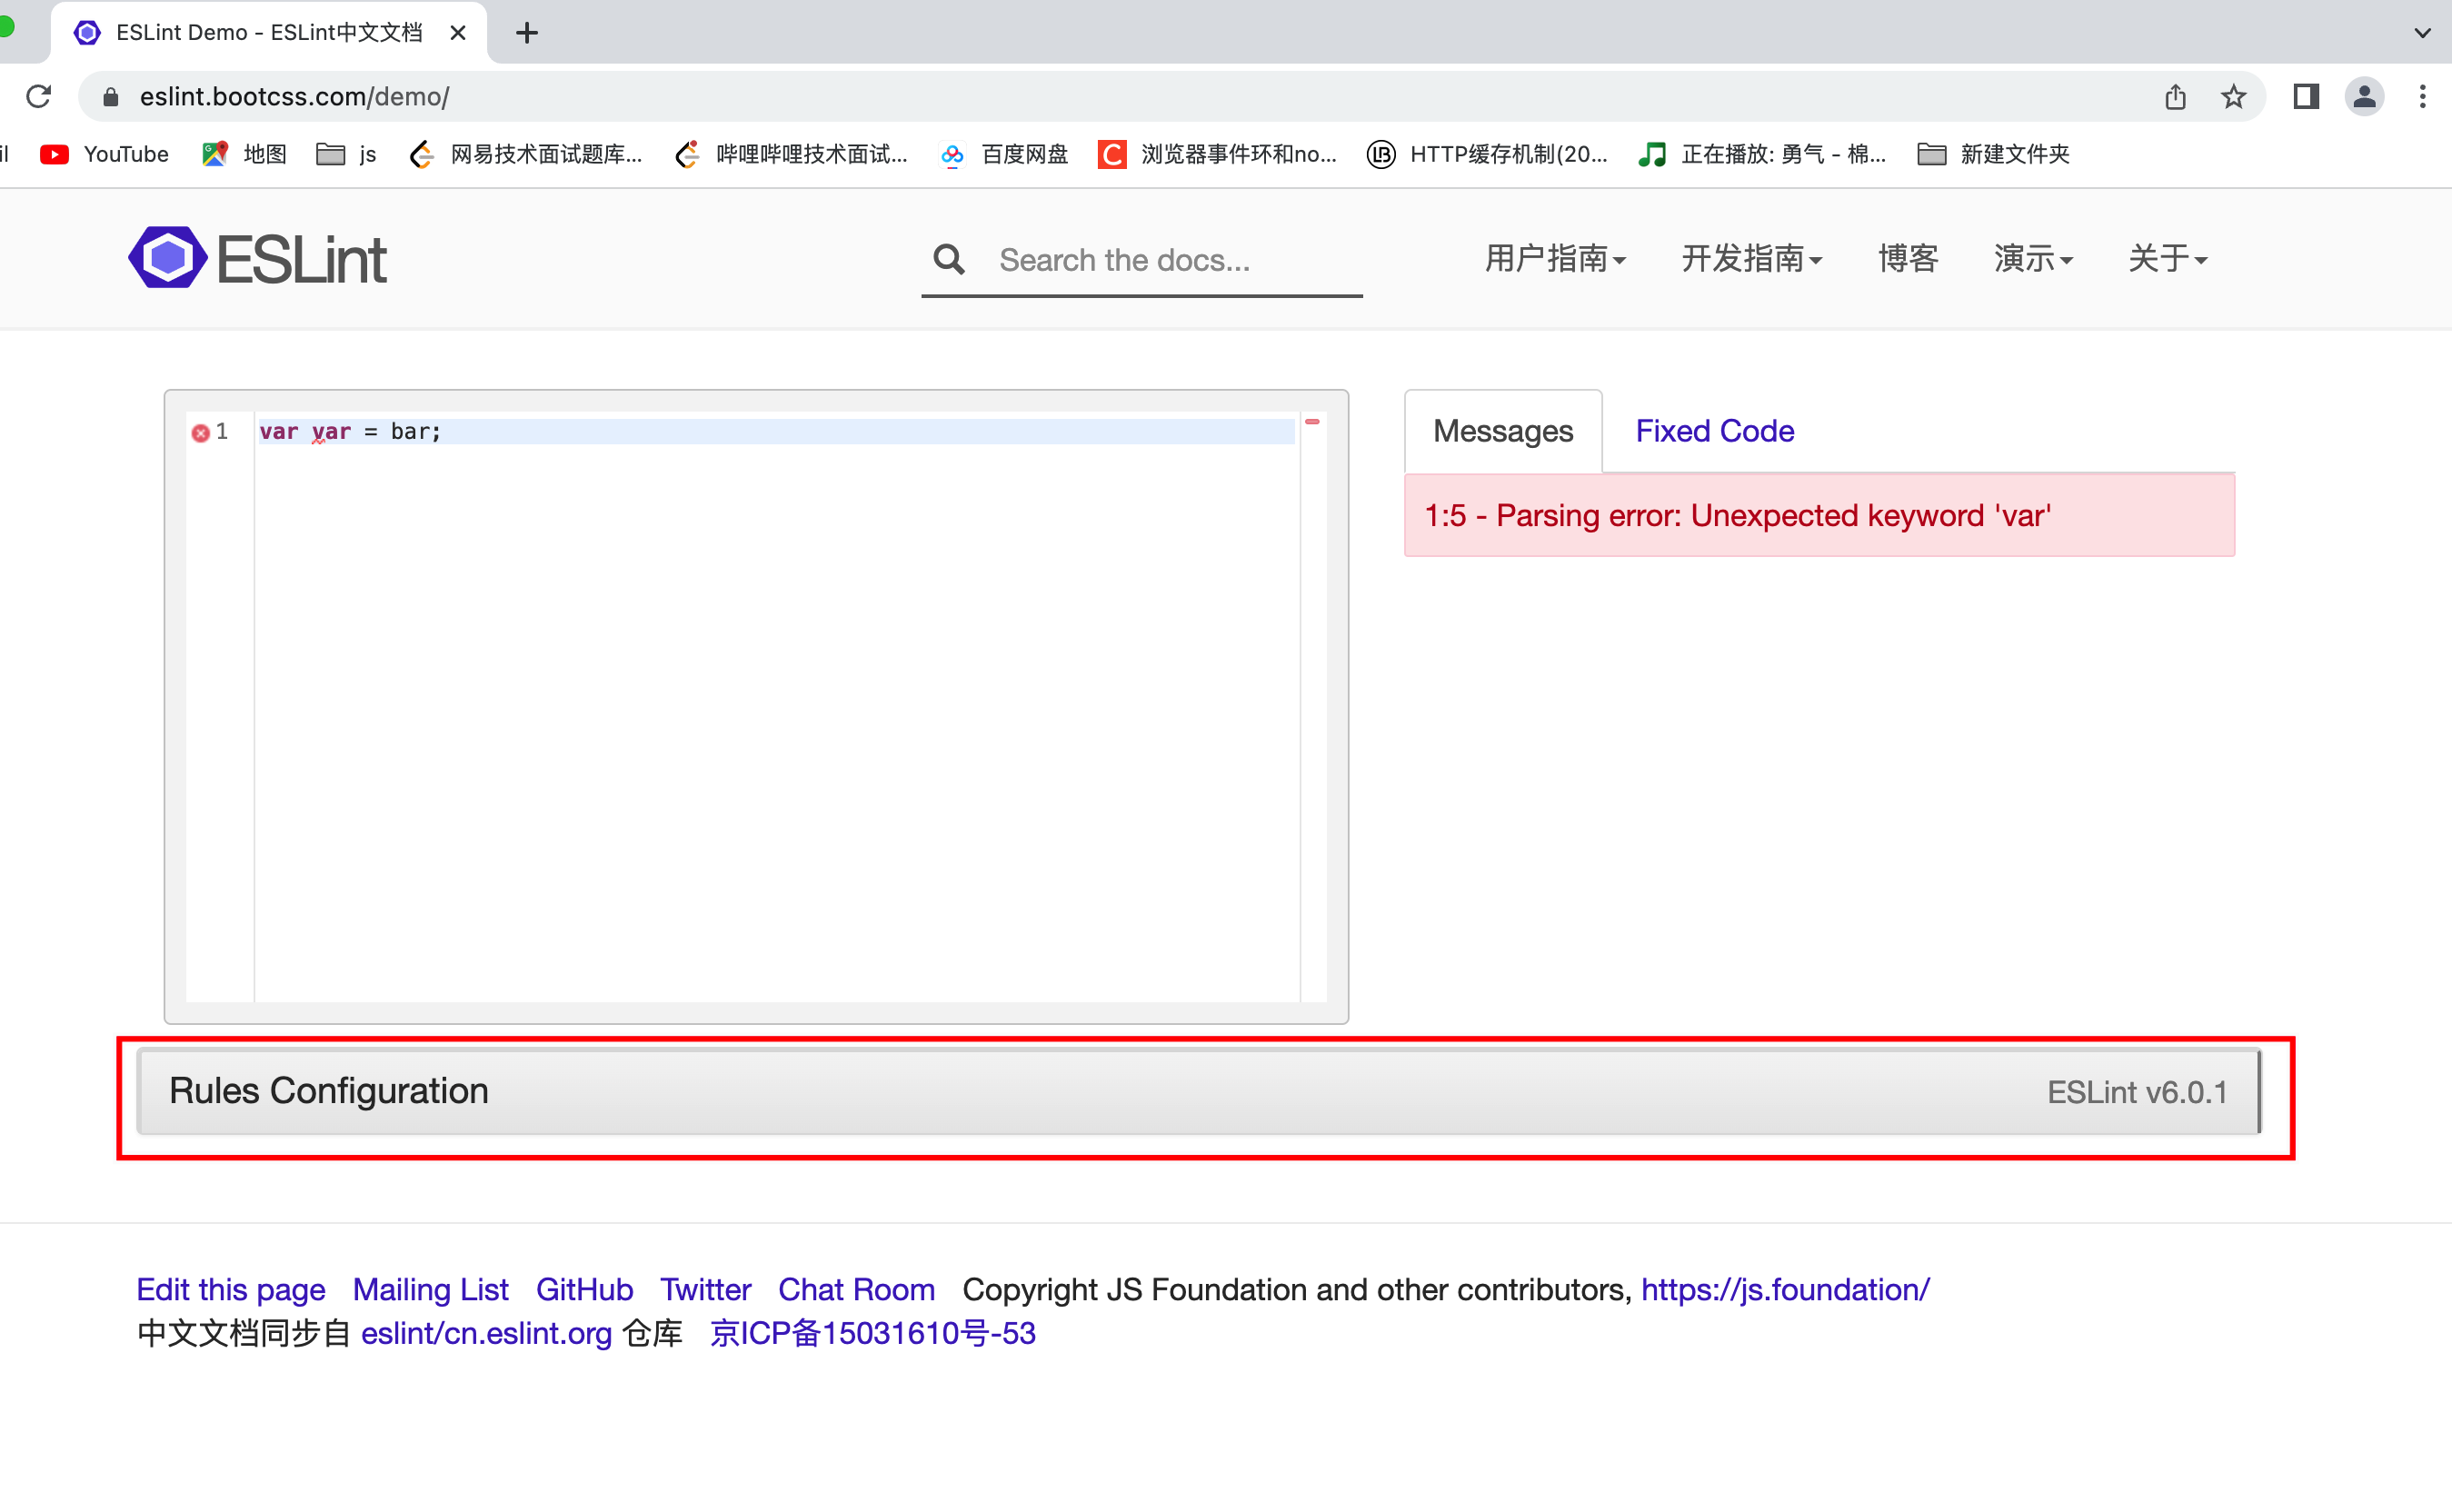Expand the 用户指南 dropdown menu
The width and height of the screenshot is (2452, 1512).
click(x=1555, y=258)
